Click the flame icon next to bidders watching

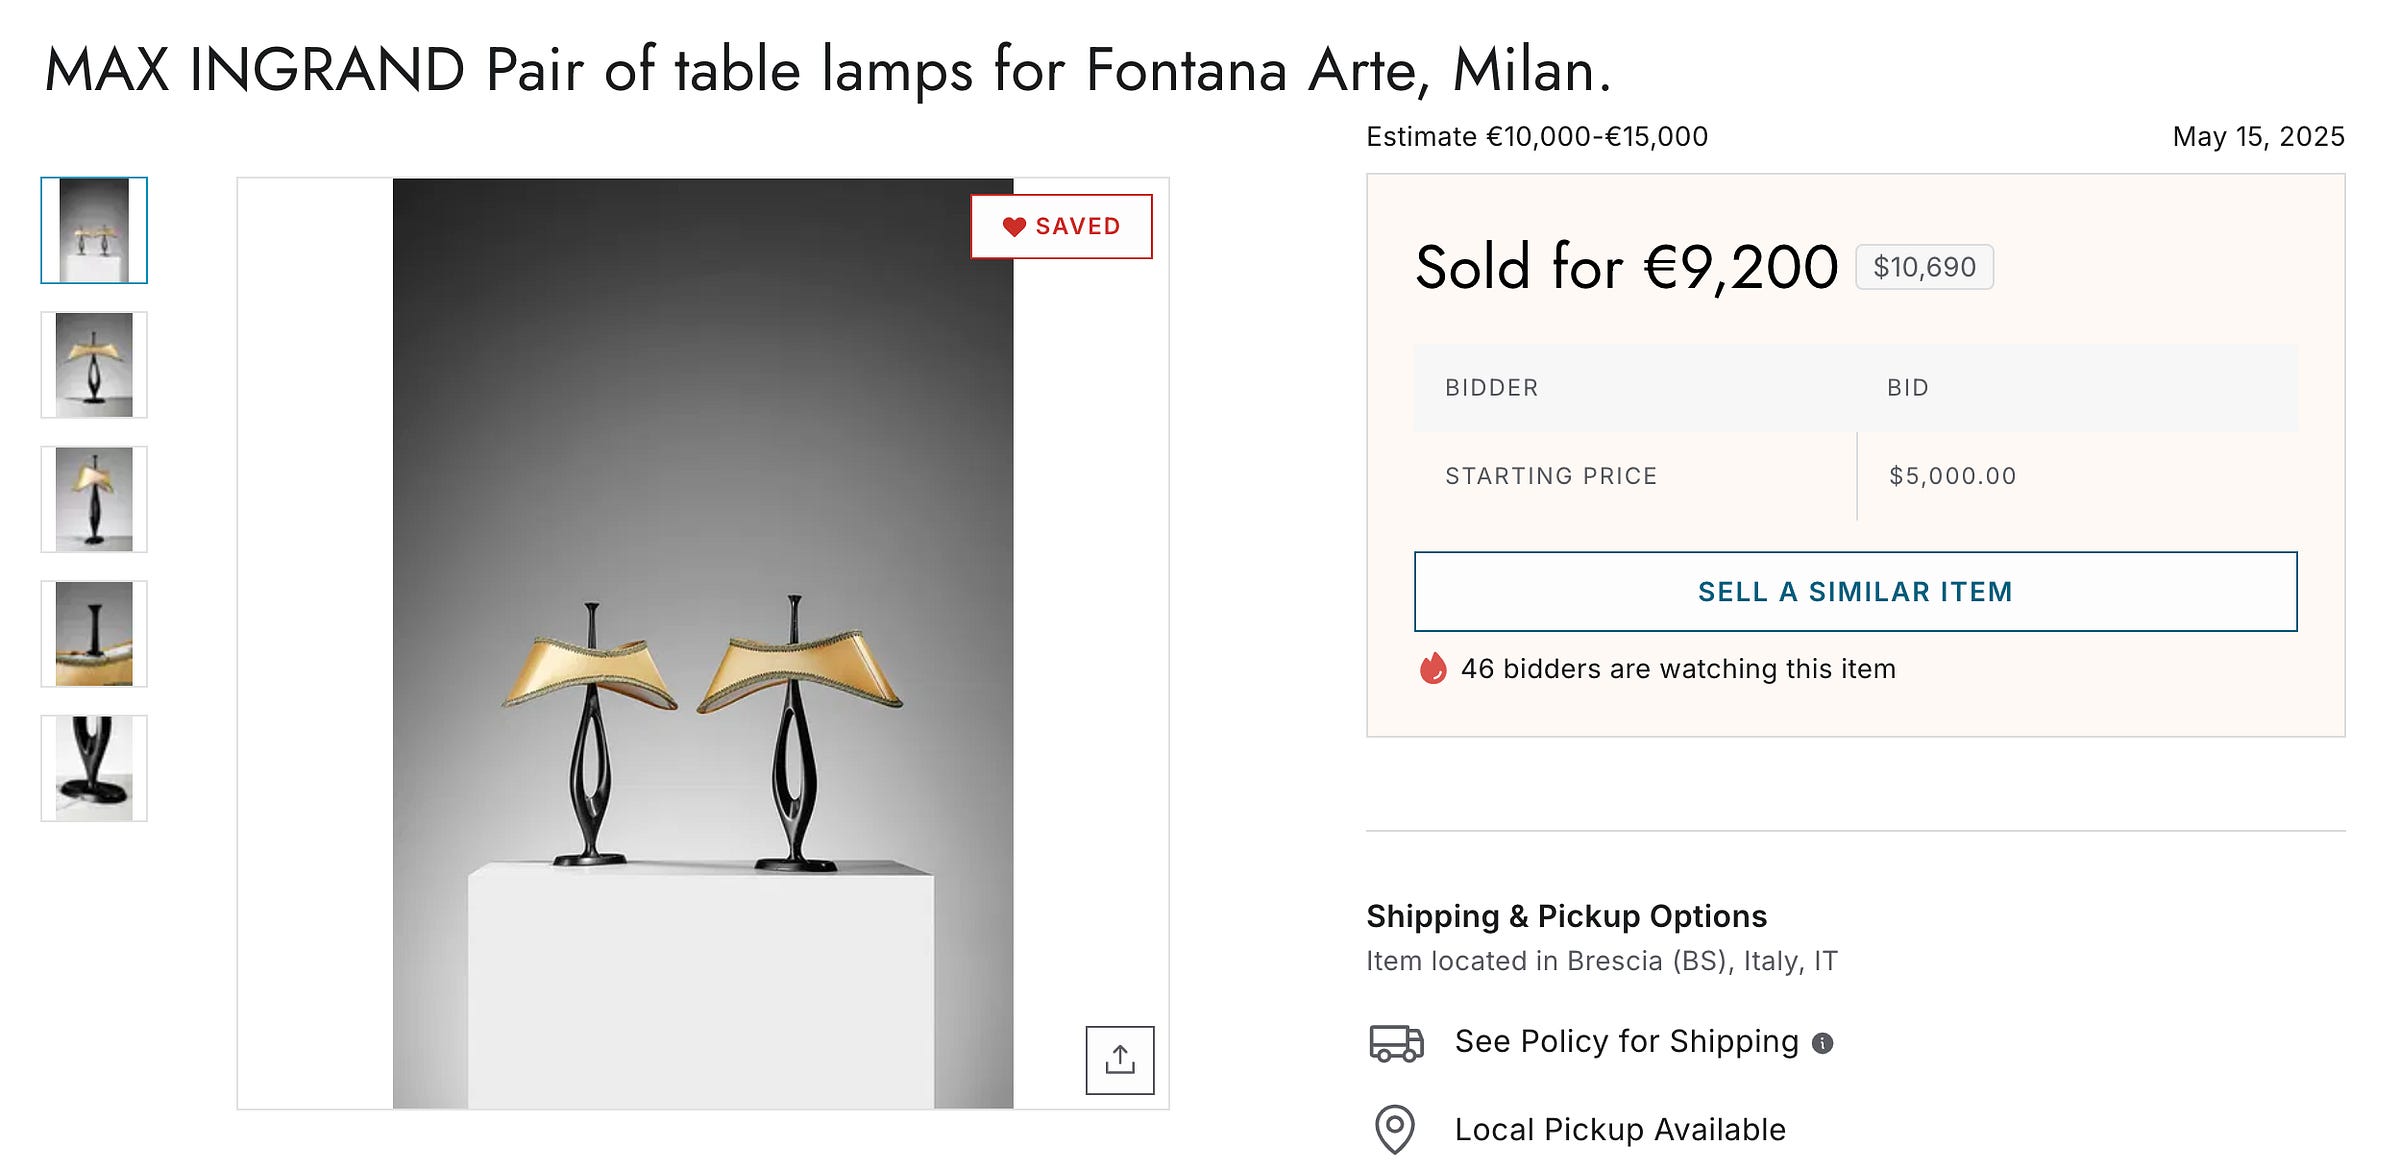(1432, 668)
